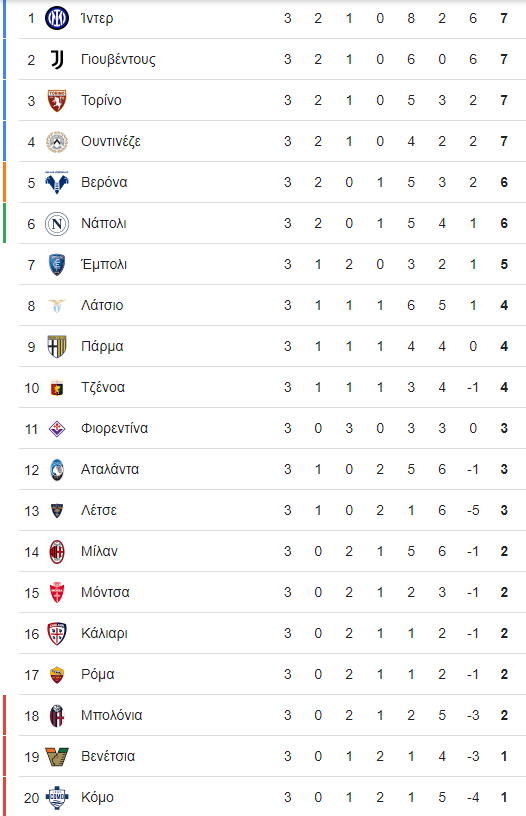Click the Λάτσιο eagle icon

coord(57,305)
